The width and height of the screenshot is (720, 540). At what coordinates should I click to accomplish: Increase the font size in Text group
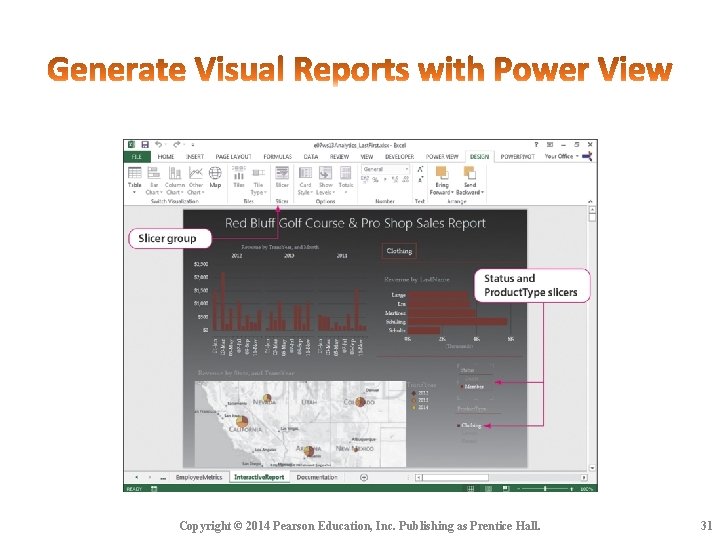coord(420,169)
